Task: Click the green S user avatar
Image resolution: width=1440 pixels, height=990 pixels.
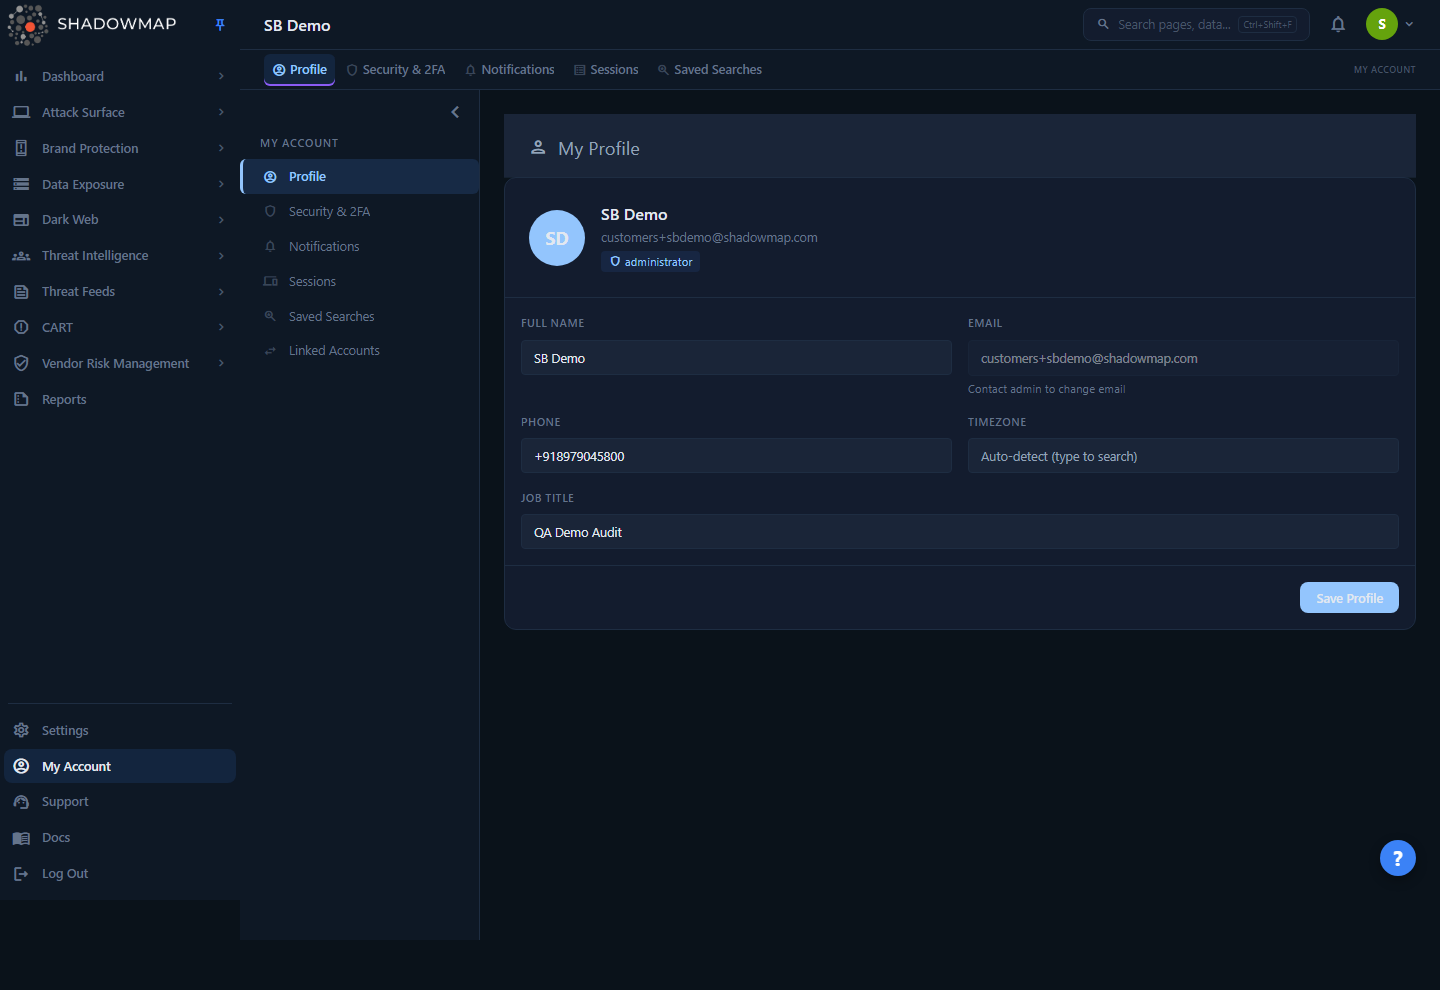Action: pos(1382,24)
